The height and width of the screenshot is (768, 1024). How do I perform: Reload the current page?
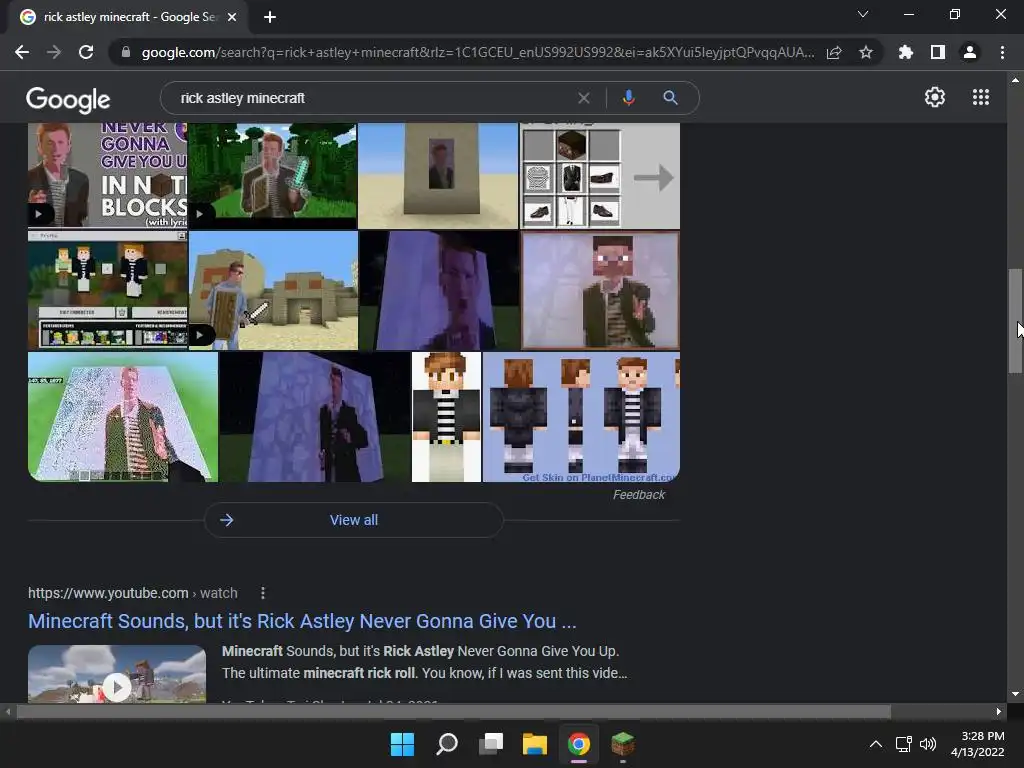(x=86, y=52)
